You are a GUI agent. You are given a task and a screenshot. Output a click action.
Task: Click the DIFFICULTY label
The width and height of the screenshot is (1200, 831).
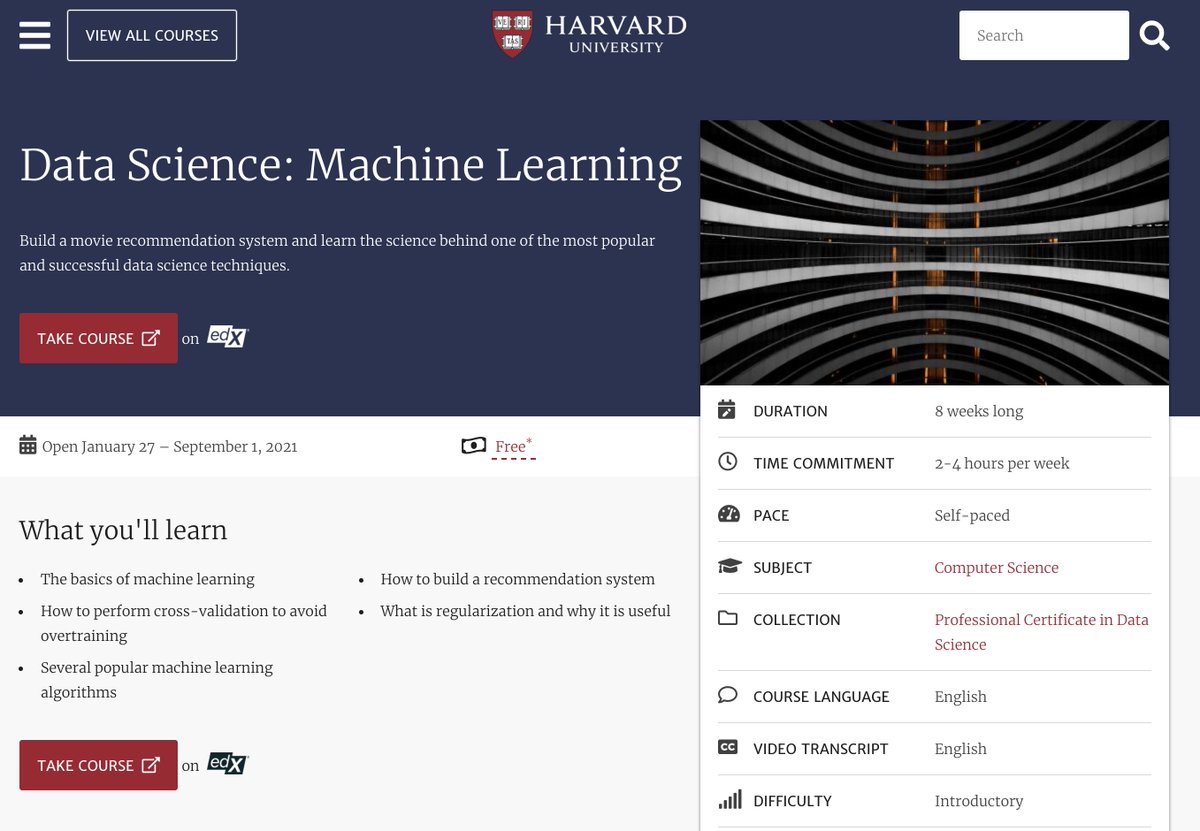[x=792, y=801]
